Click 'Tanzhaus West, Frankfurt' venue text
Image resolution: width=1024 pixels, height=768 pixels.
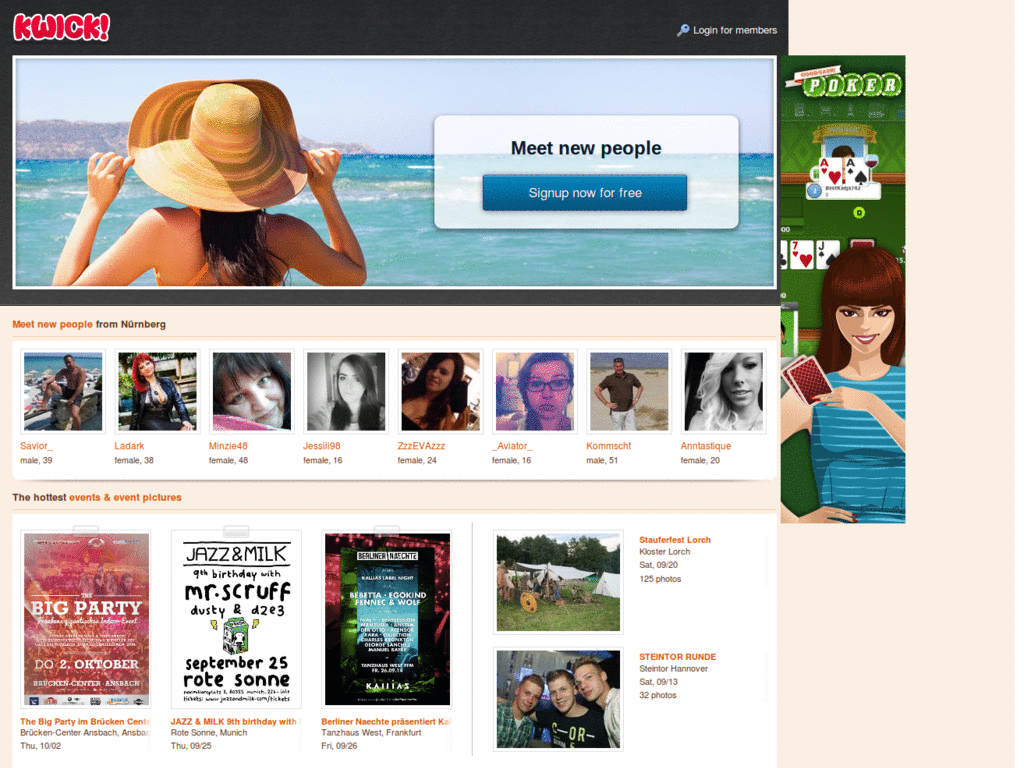371,733
